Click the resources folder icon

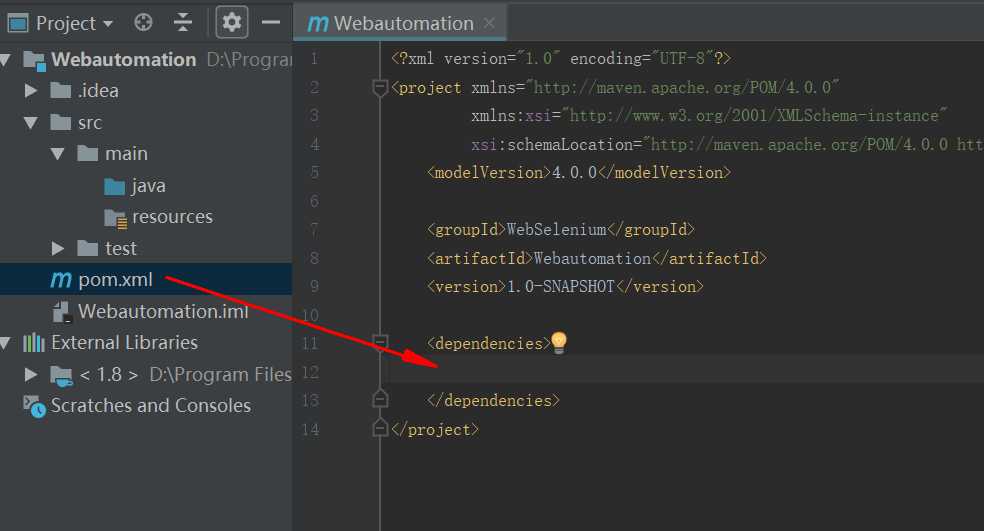115,218
